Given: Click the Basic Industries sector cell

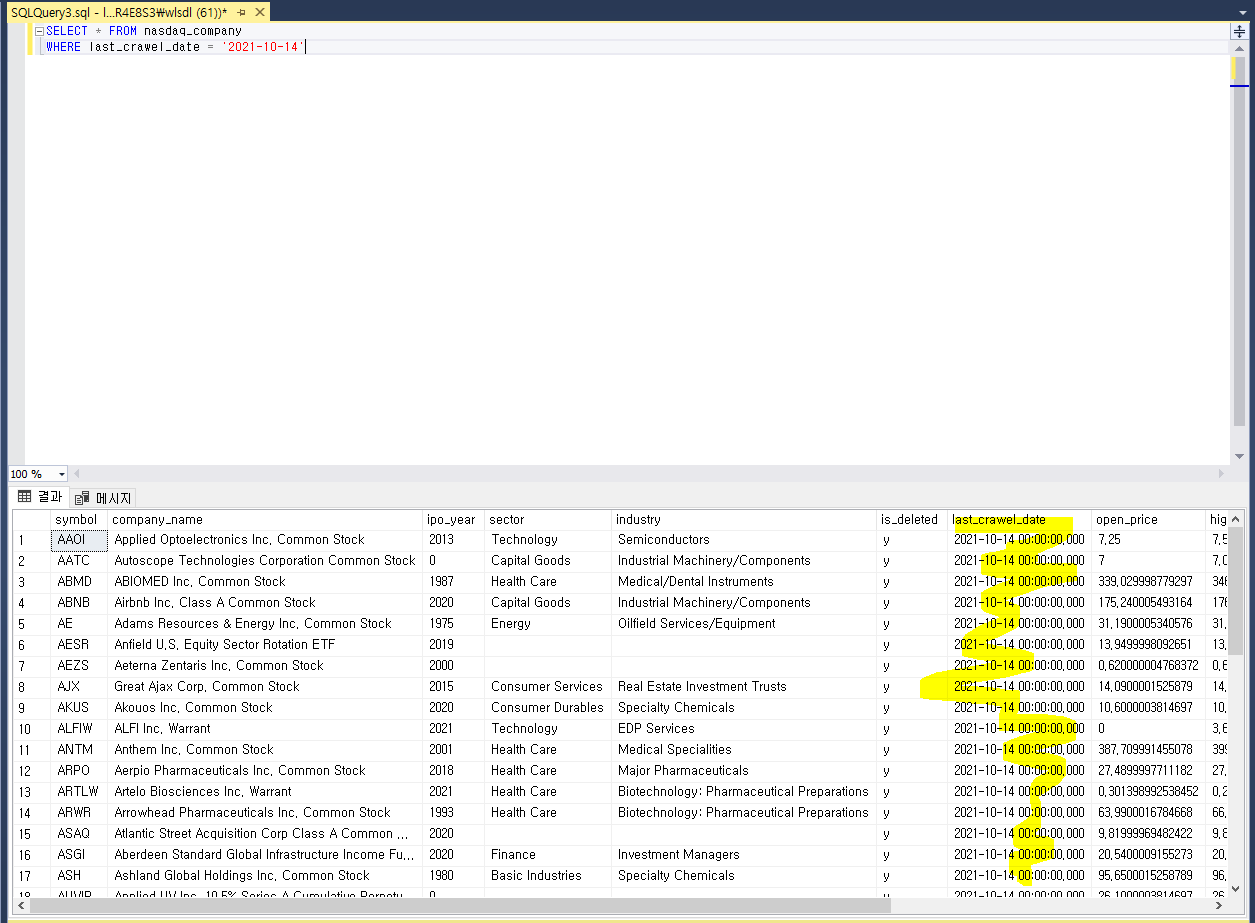Looking at the screenshot, I should [548, 876].
